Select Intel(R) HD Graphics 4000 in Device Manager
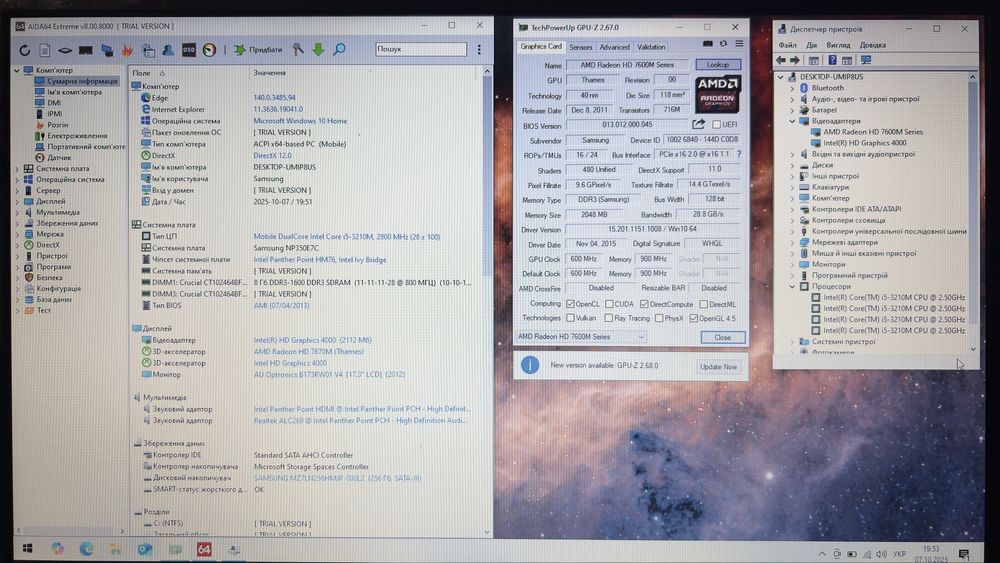The height and width of the screenshot is (563, 1000). (x=864, y=143)
